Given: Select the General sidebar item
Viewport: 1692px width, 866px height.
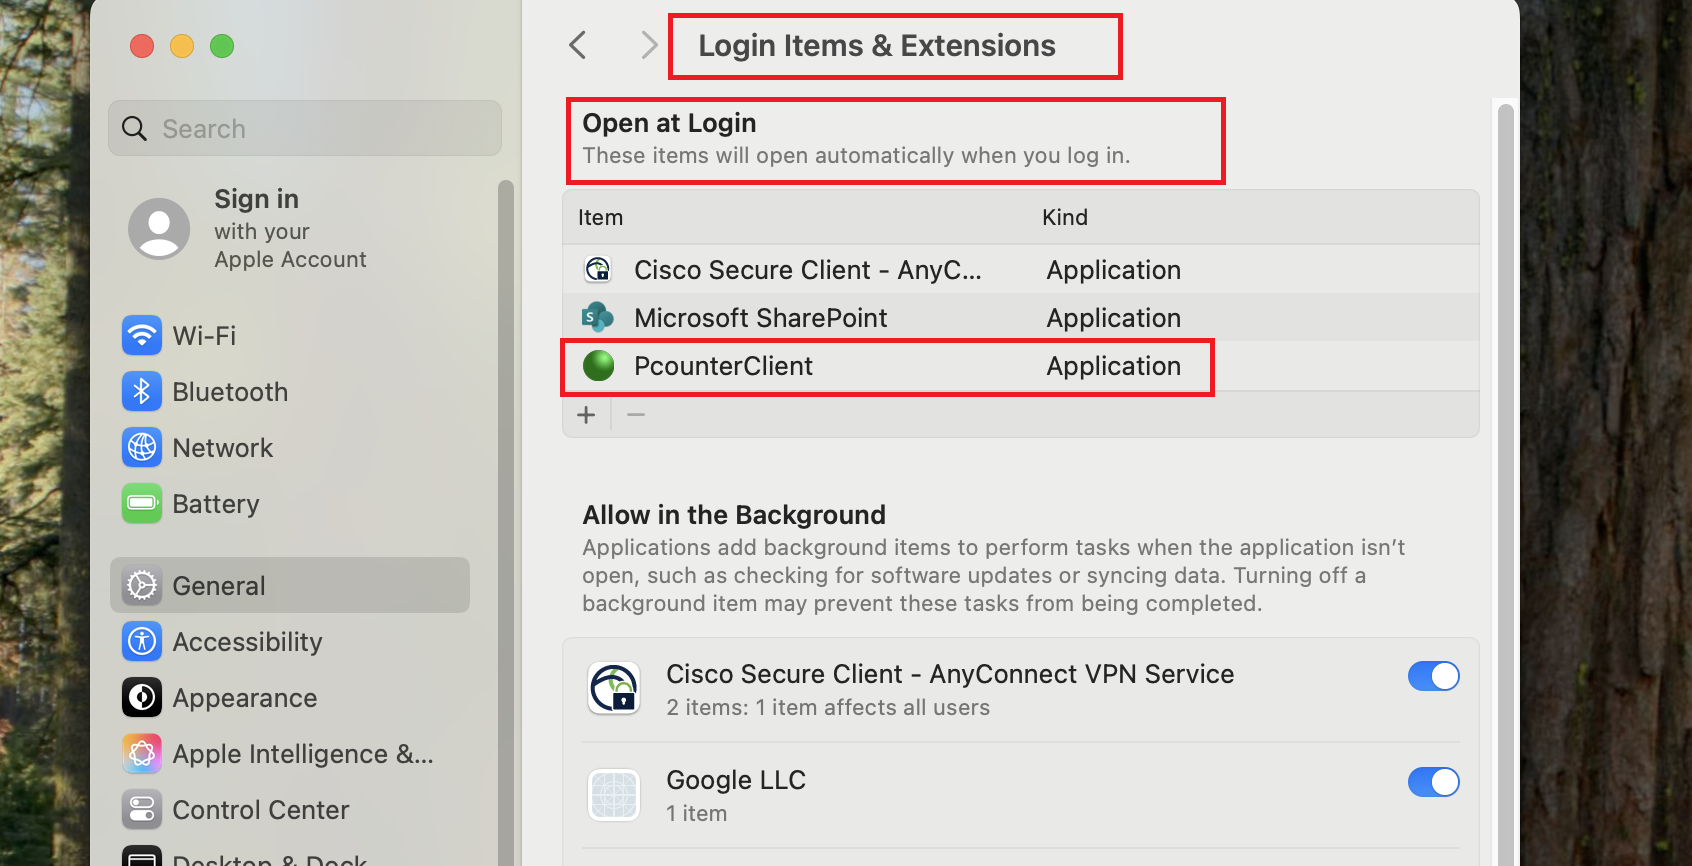Looking at the screenshot, I should click(290, 585).
